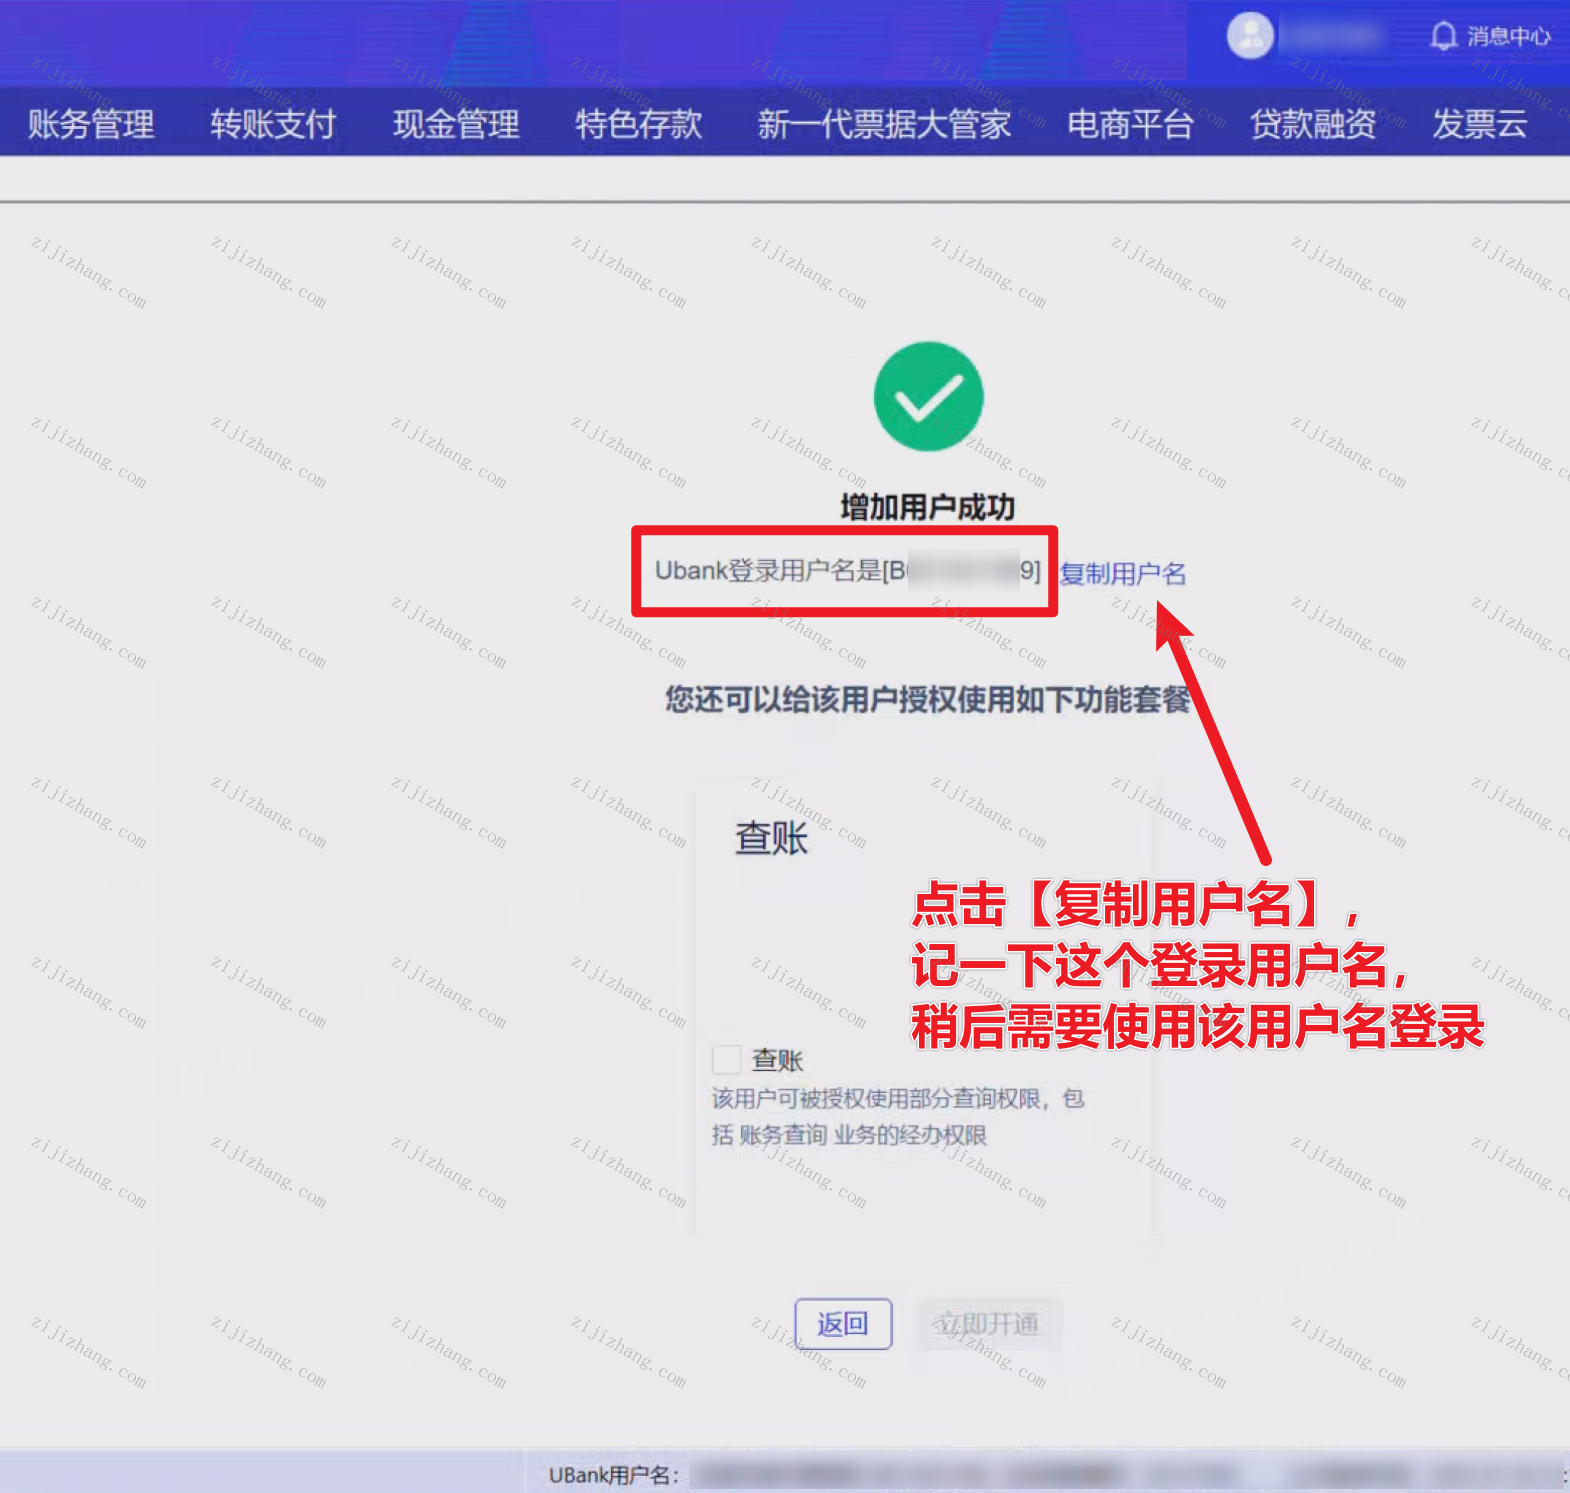This screenshot has height=1493, width=1570.
Task: Click the 立即开通 button
Action: click(987, 1324)
